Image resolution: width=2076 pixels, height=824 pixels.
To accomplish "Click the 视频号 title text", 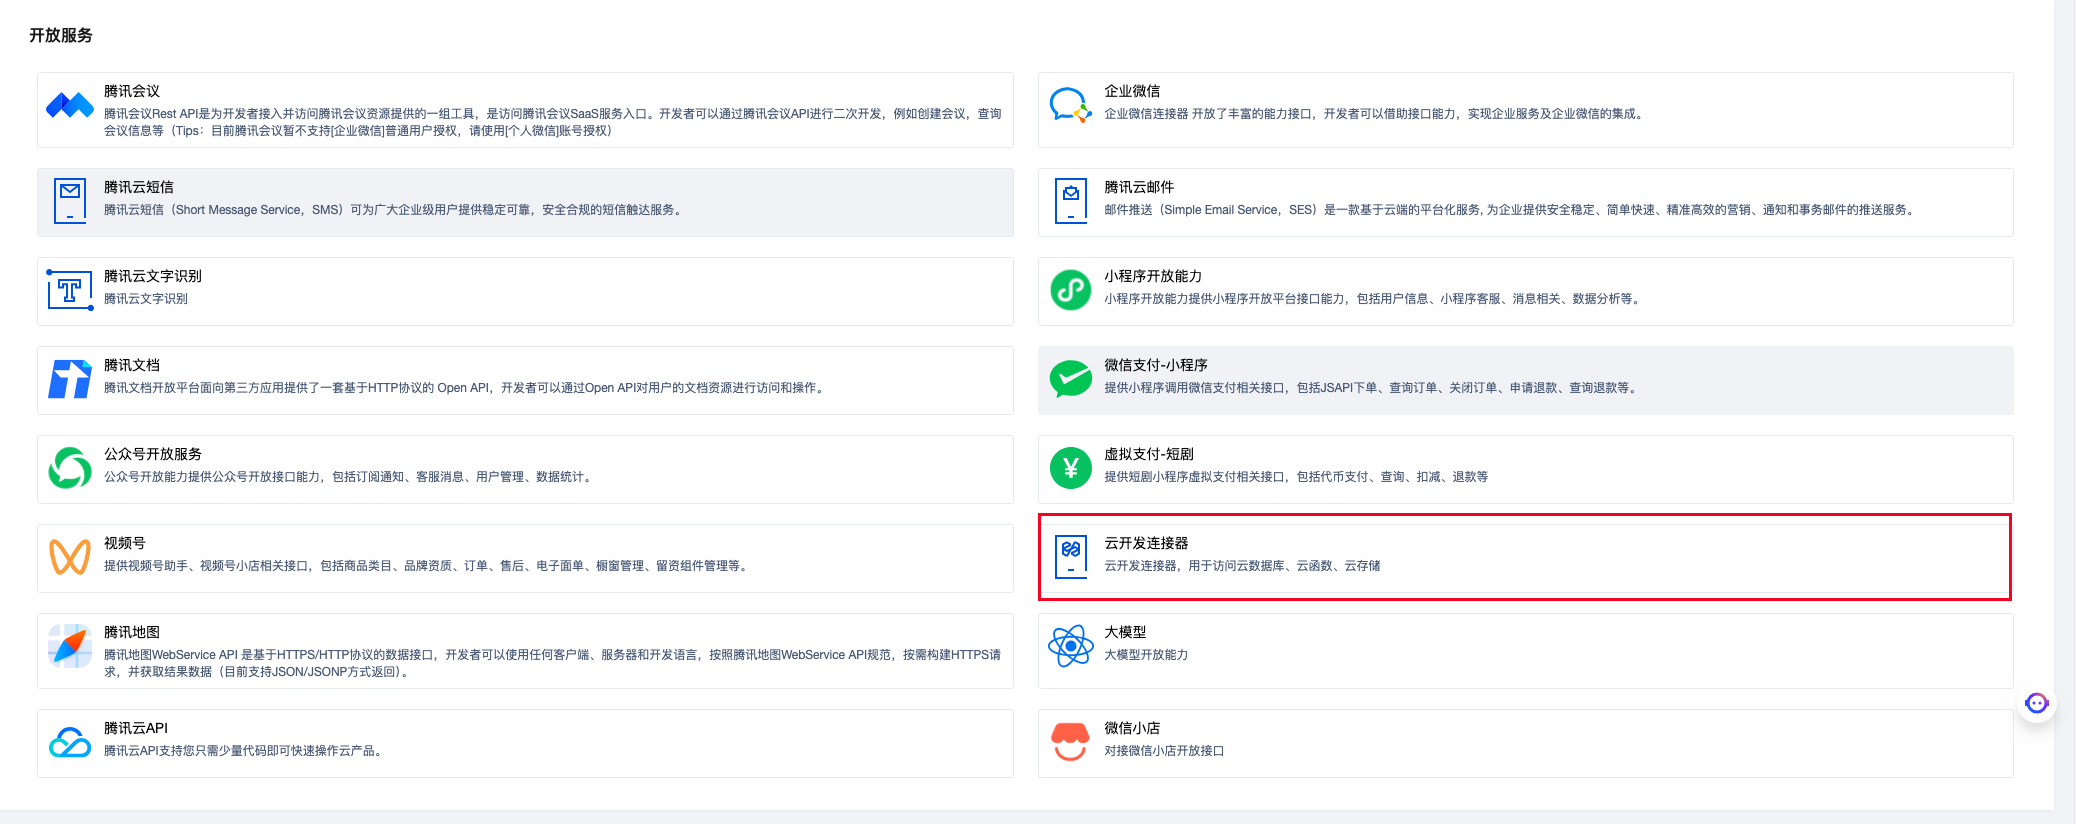I will click(x=125, y=543).
